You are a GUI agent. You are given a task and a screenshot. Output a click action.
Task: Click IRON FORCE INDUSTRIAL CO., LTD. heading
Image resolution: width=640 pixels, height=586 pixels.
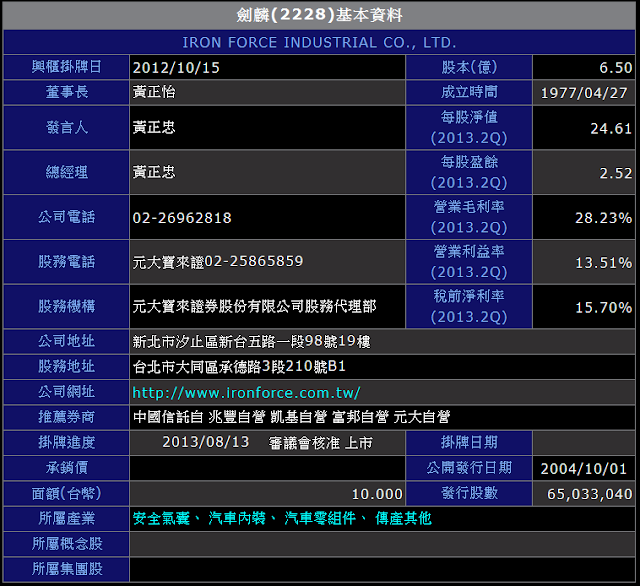tap(319, 42)
